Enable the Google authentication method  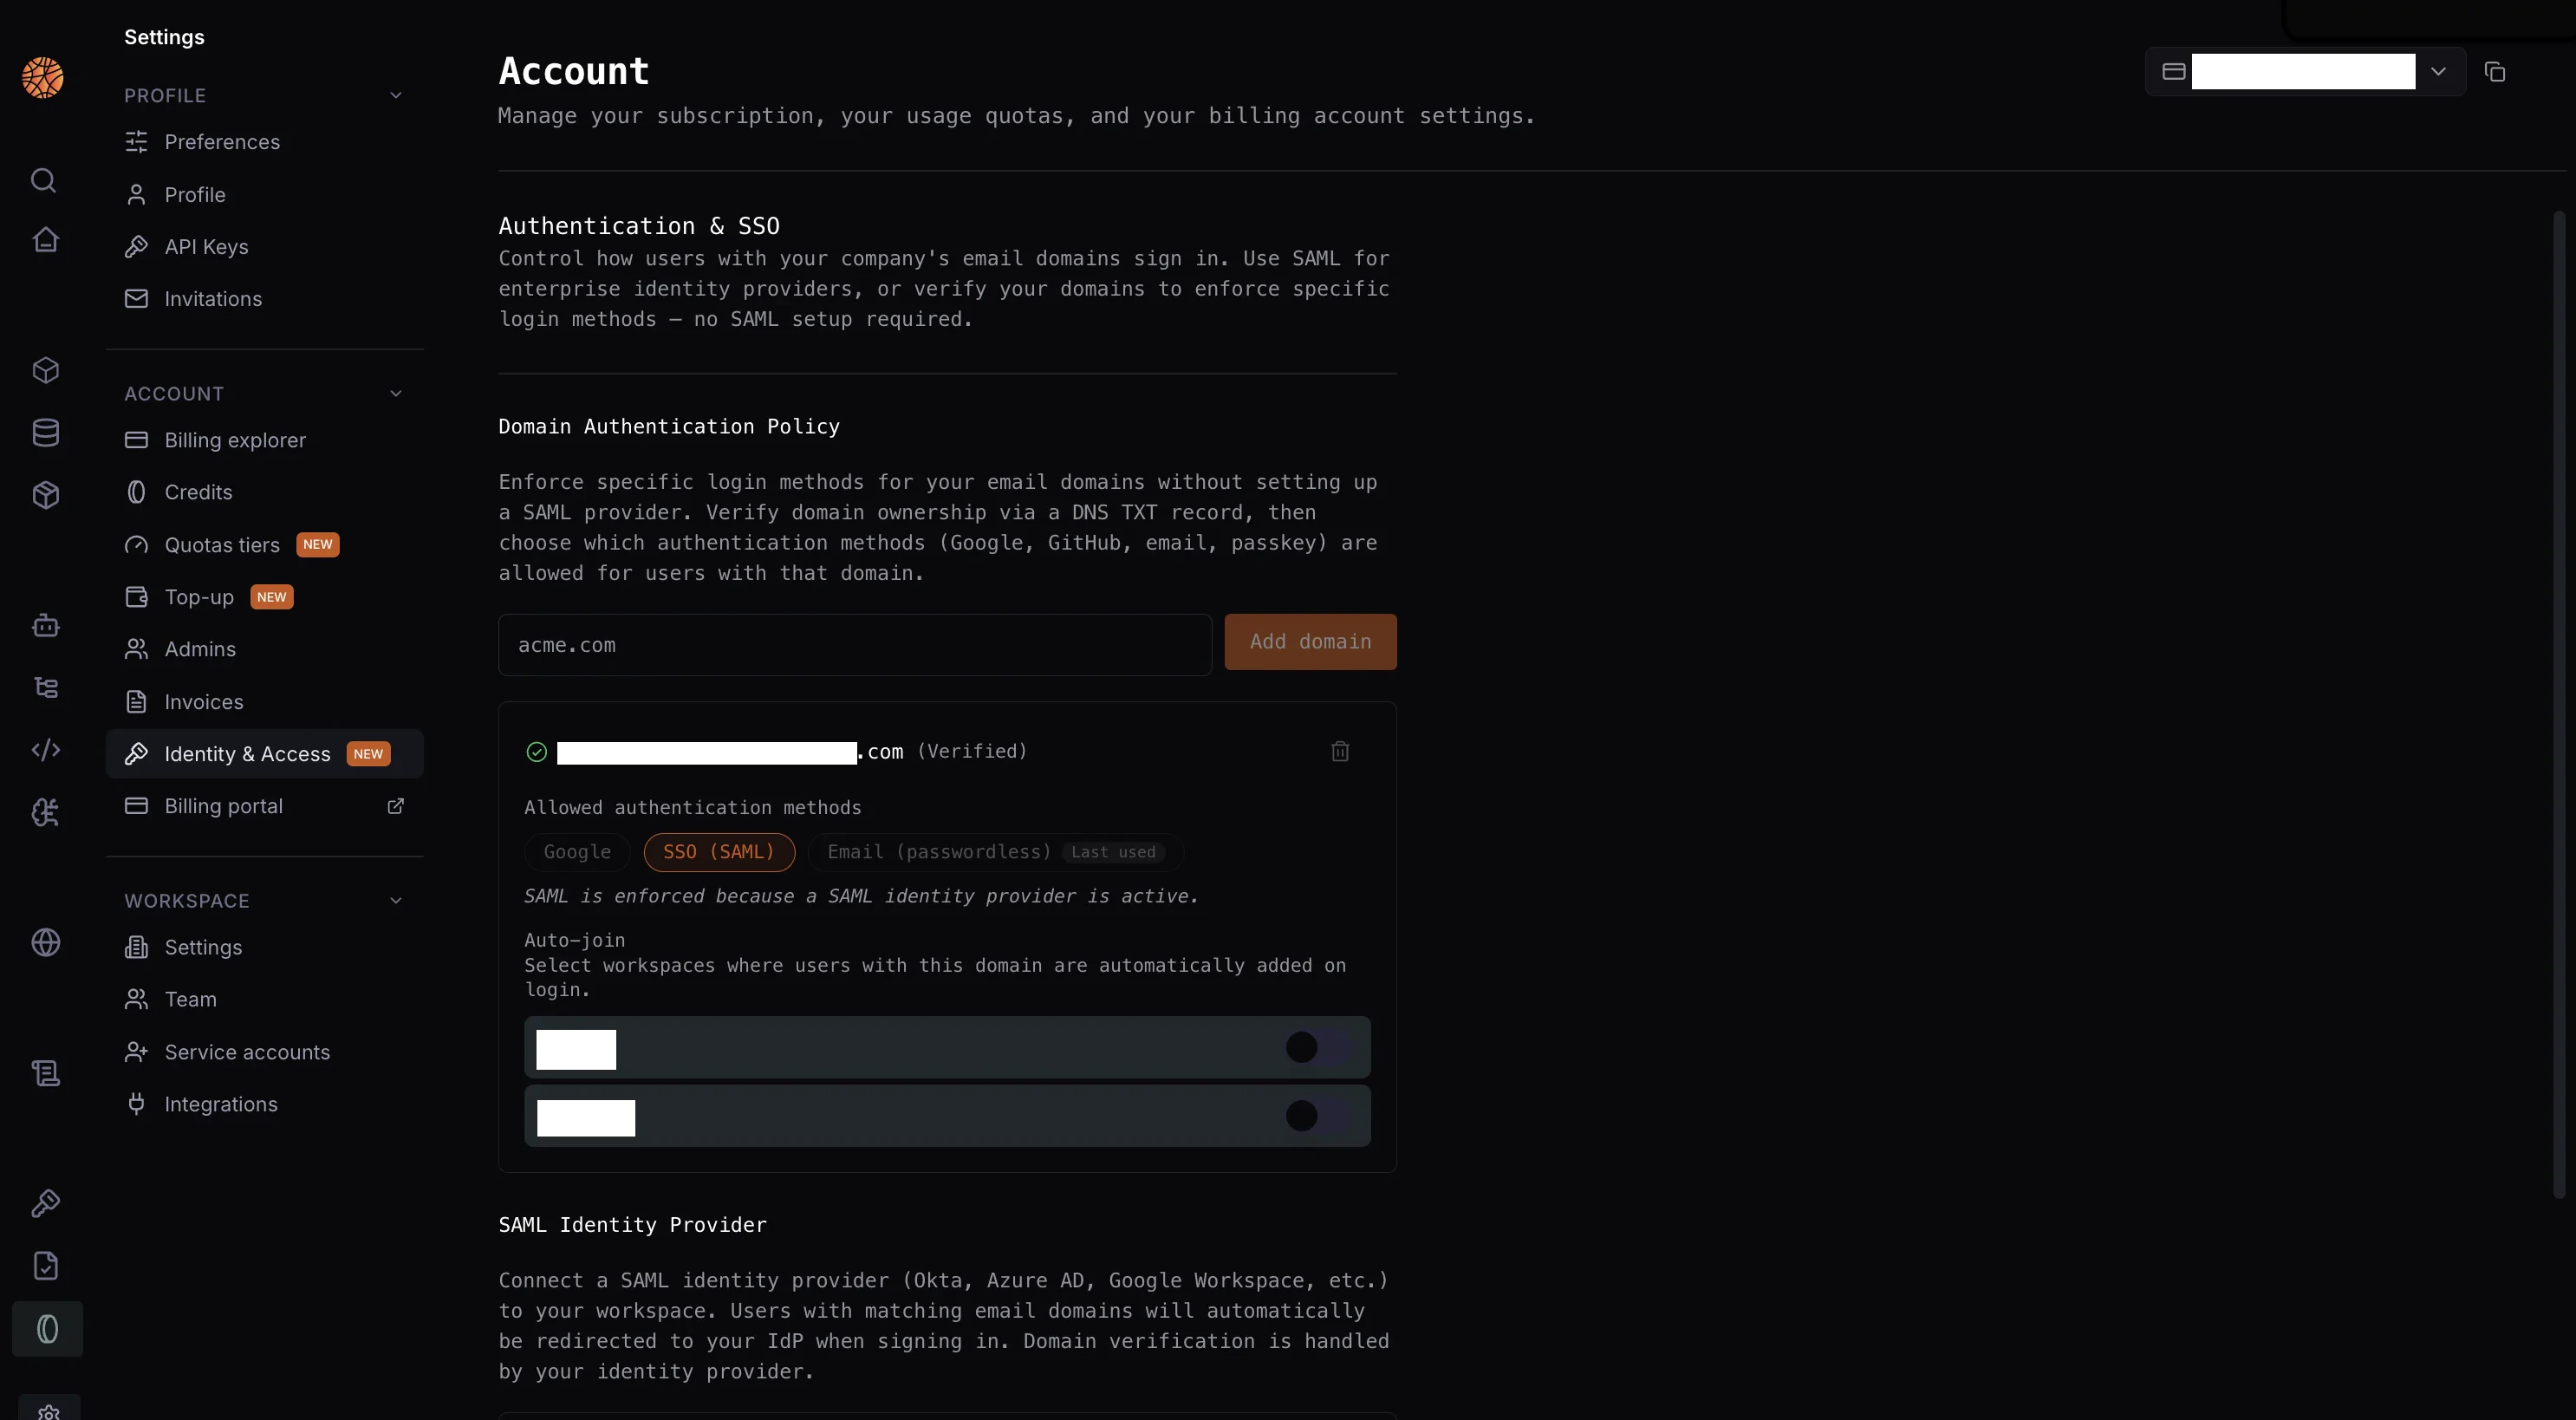point(576,852)
